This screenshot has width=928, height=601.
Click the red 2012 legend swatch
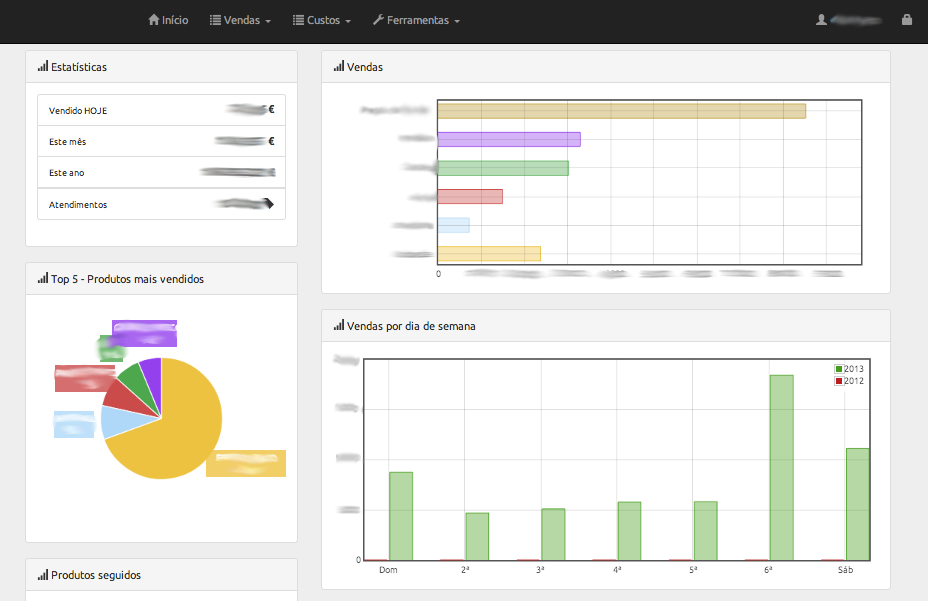[839, 381]
